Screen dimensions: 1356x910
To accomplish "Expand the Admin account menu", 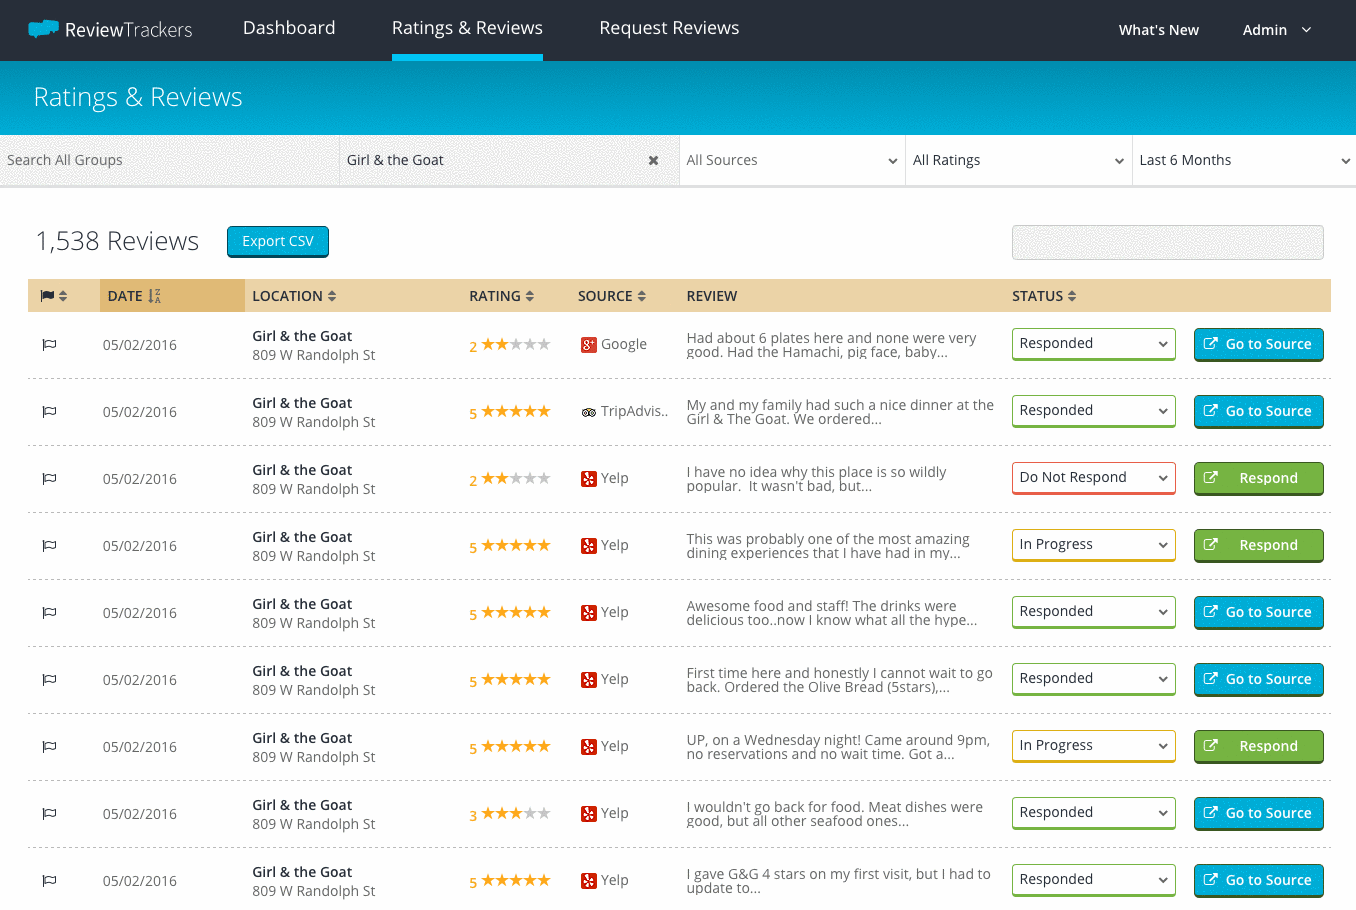I will (1277, 30).
